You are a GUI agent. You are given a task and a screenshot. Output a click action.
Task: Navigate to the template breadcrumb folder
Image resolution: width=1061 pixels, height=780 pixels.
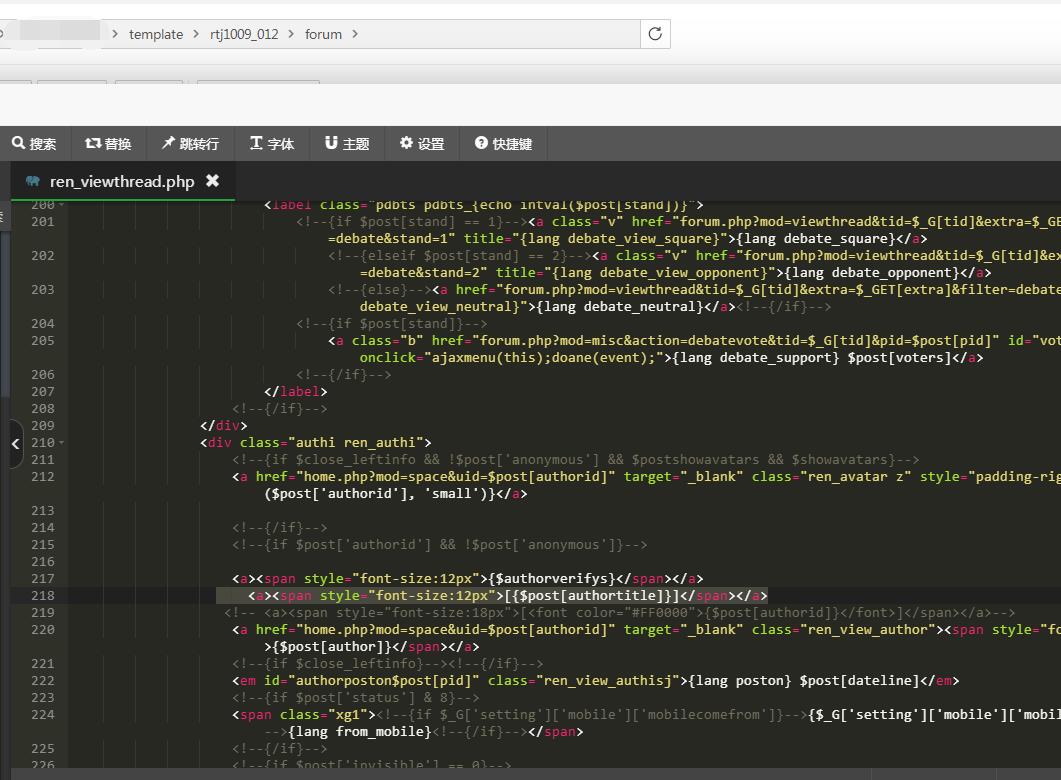point(156,34)
